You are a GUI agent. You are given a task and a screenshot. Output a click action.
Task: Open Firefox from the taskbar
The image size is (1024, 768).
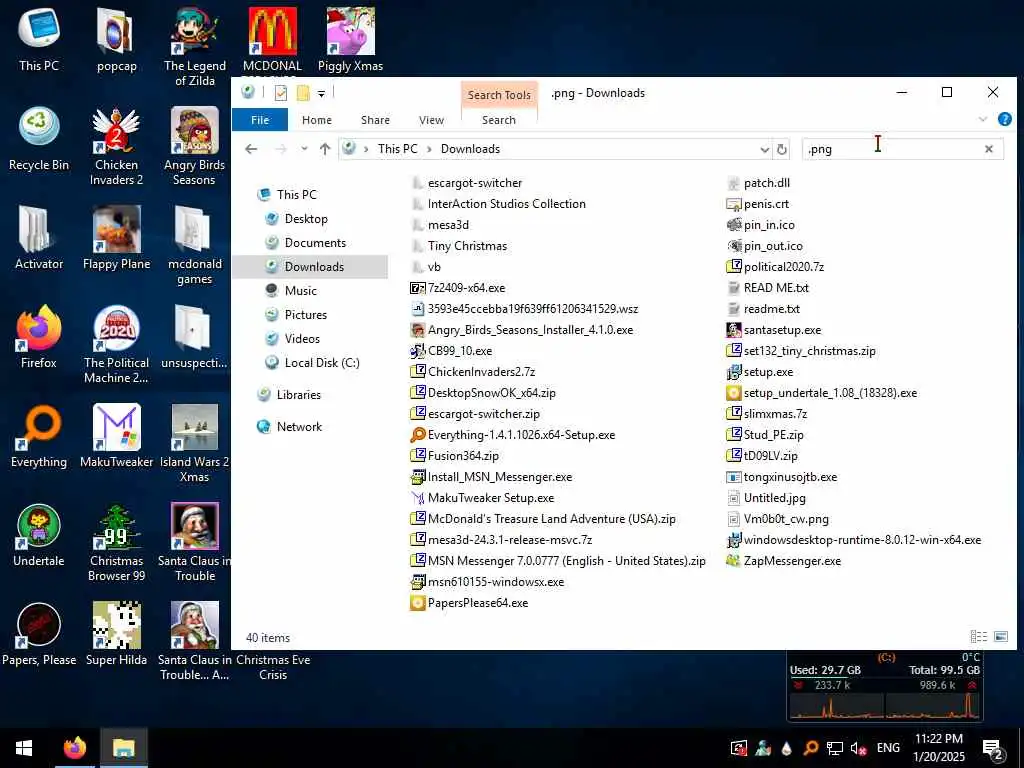point(74,748)
